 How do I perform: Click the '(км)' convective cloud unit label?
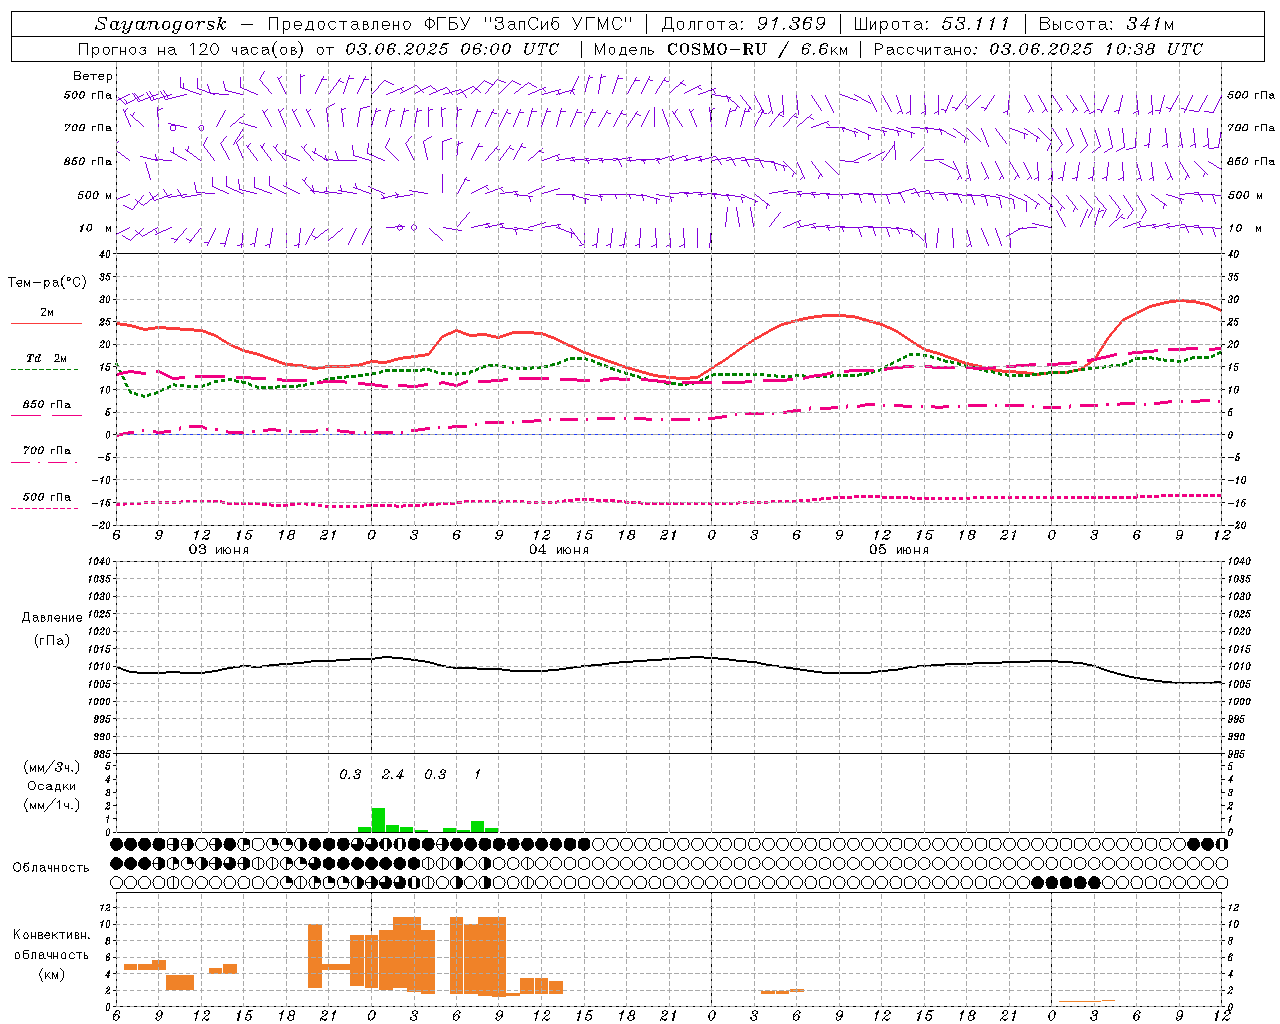coord(51,974)
